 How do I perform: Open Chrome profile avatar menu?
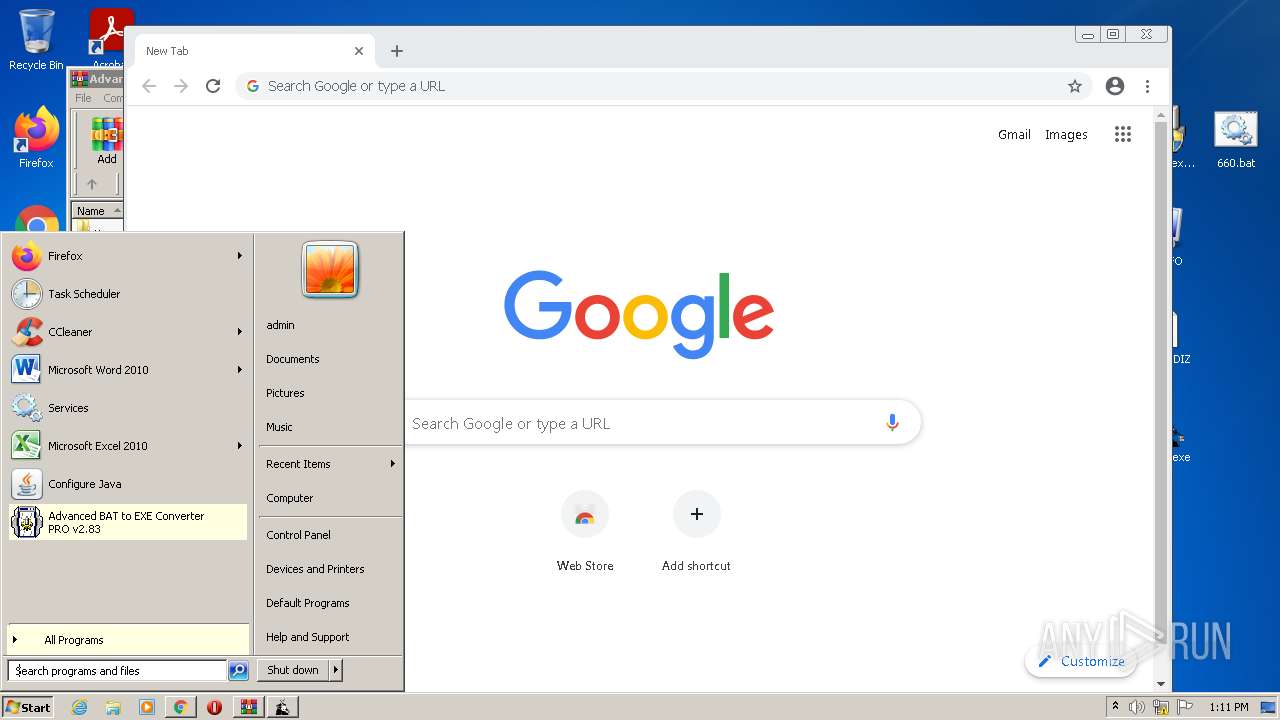(x=1115, y=86)
